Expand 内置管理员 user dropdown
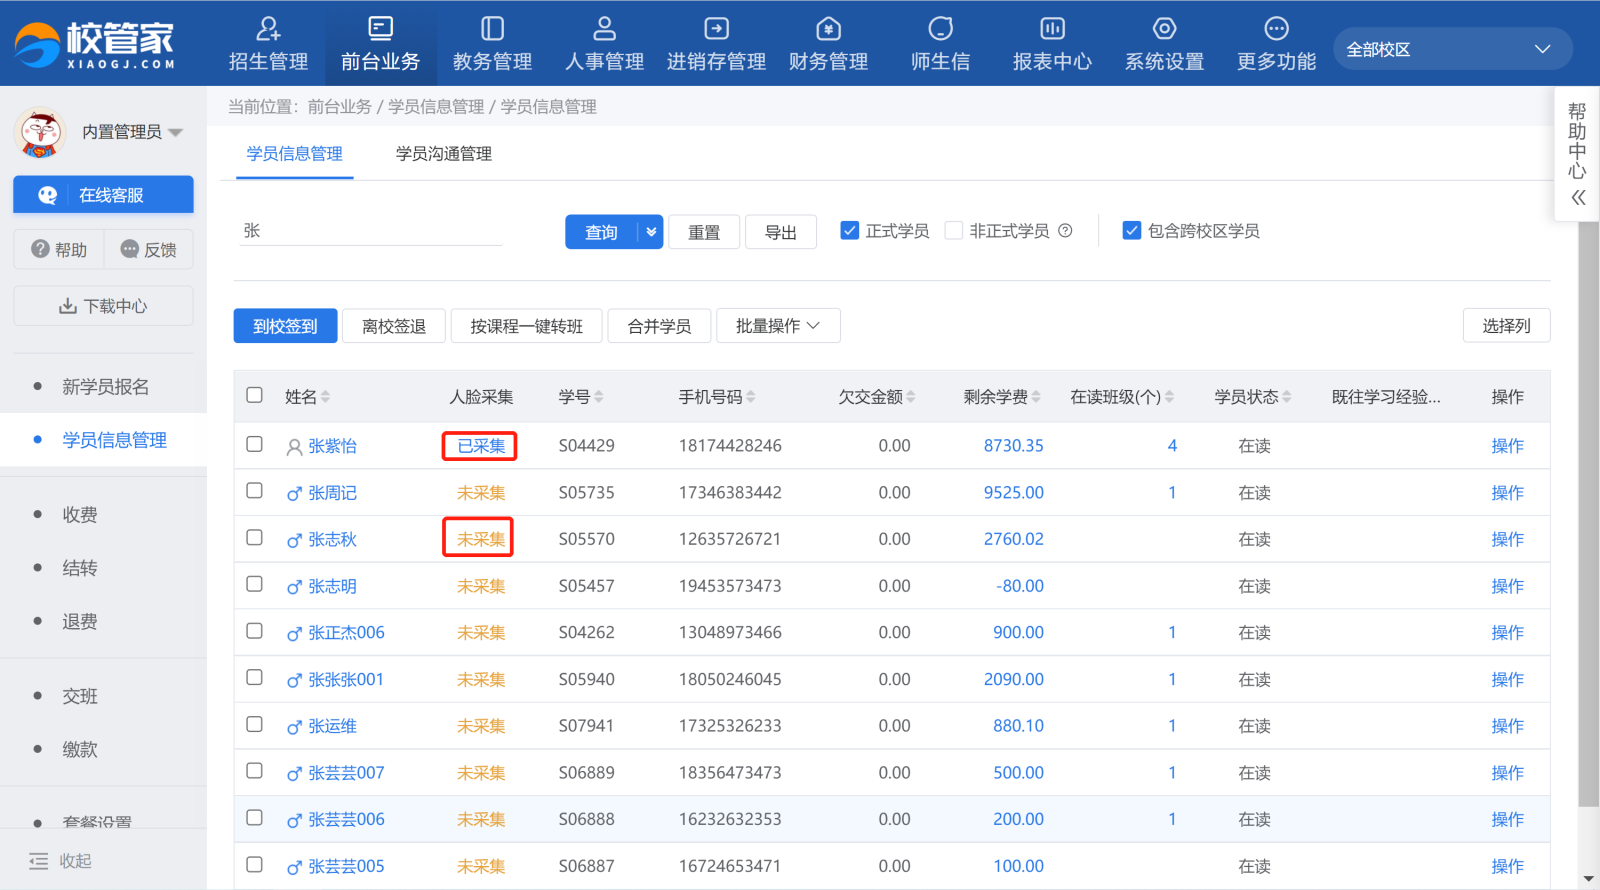The width and height of the screenshot is (1600, 890). coord(176,132)
